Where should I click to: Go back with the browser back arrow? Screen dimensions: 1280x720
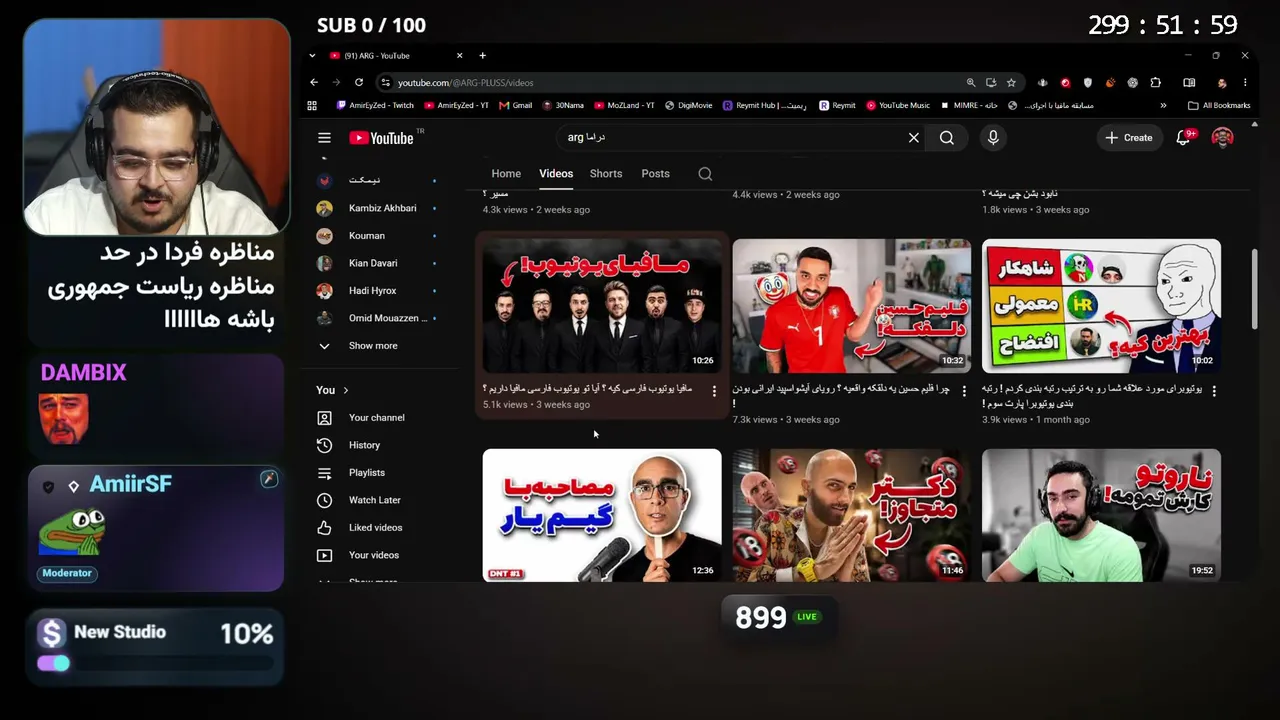tap(314, 83)
